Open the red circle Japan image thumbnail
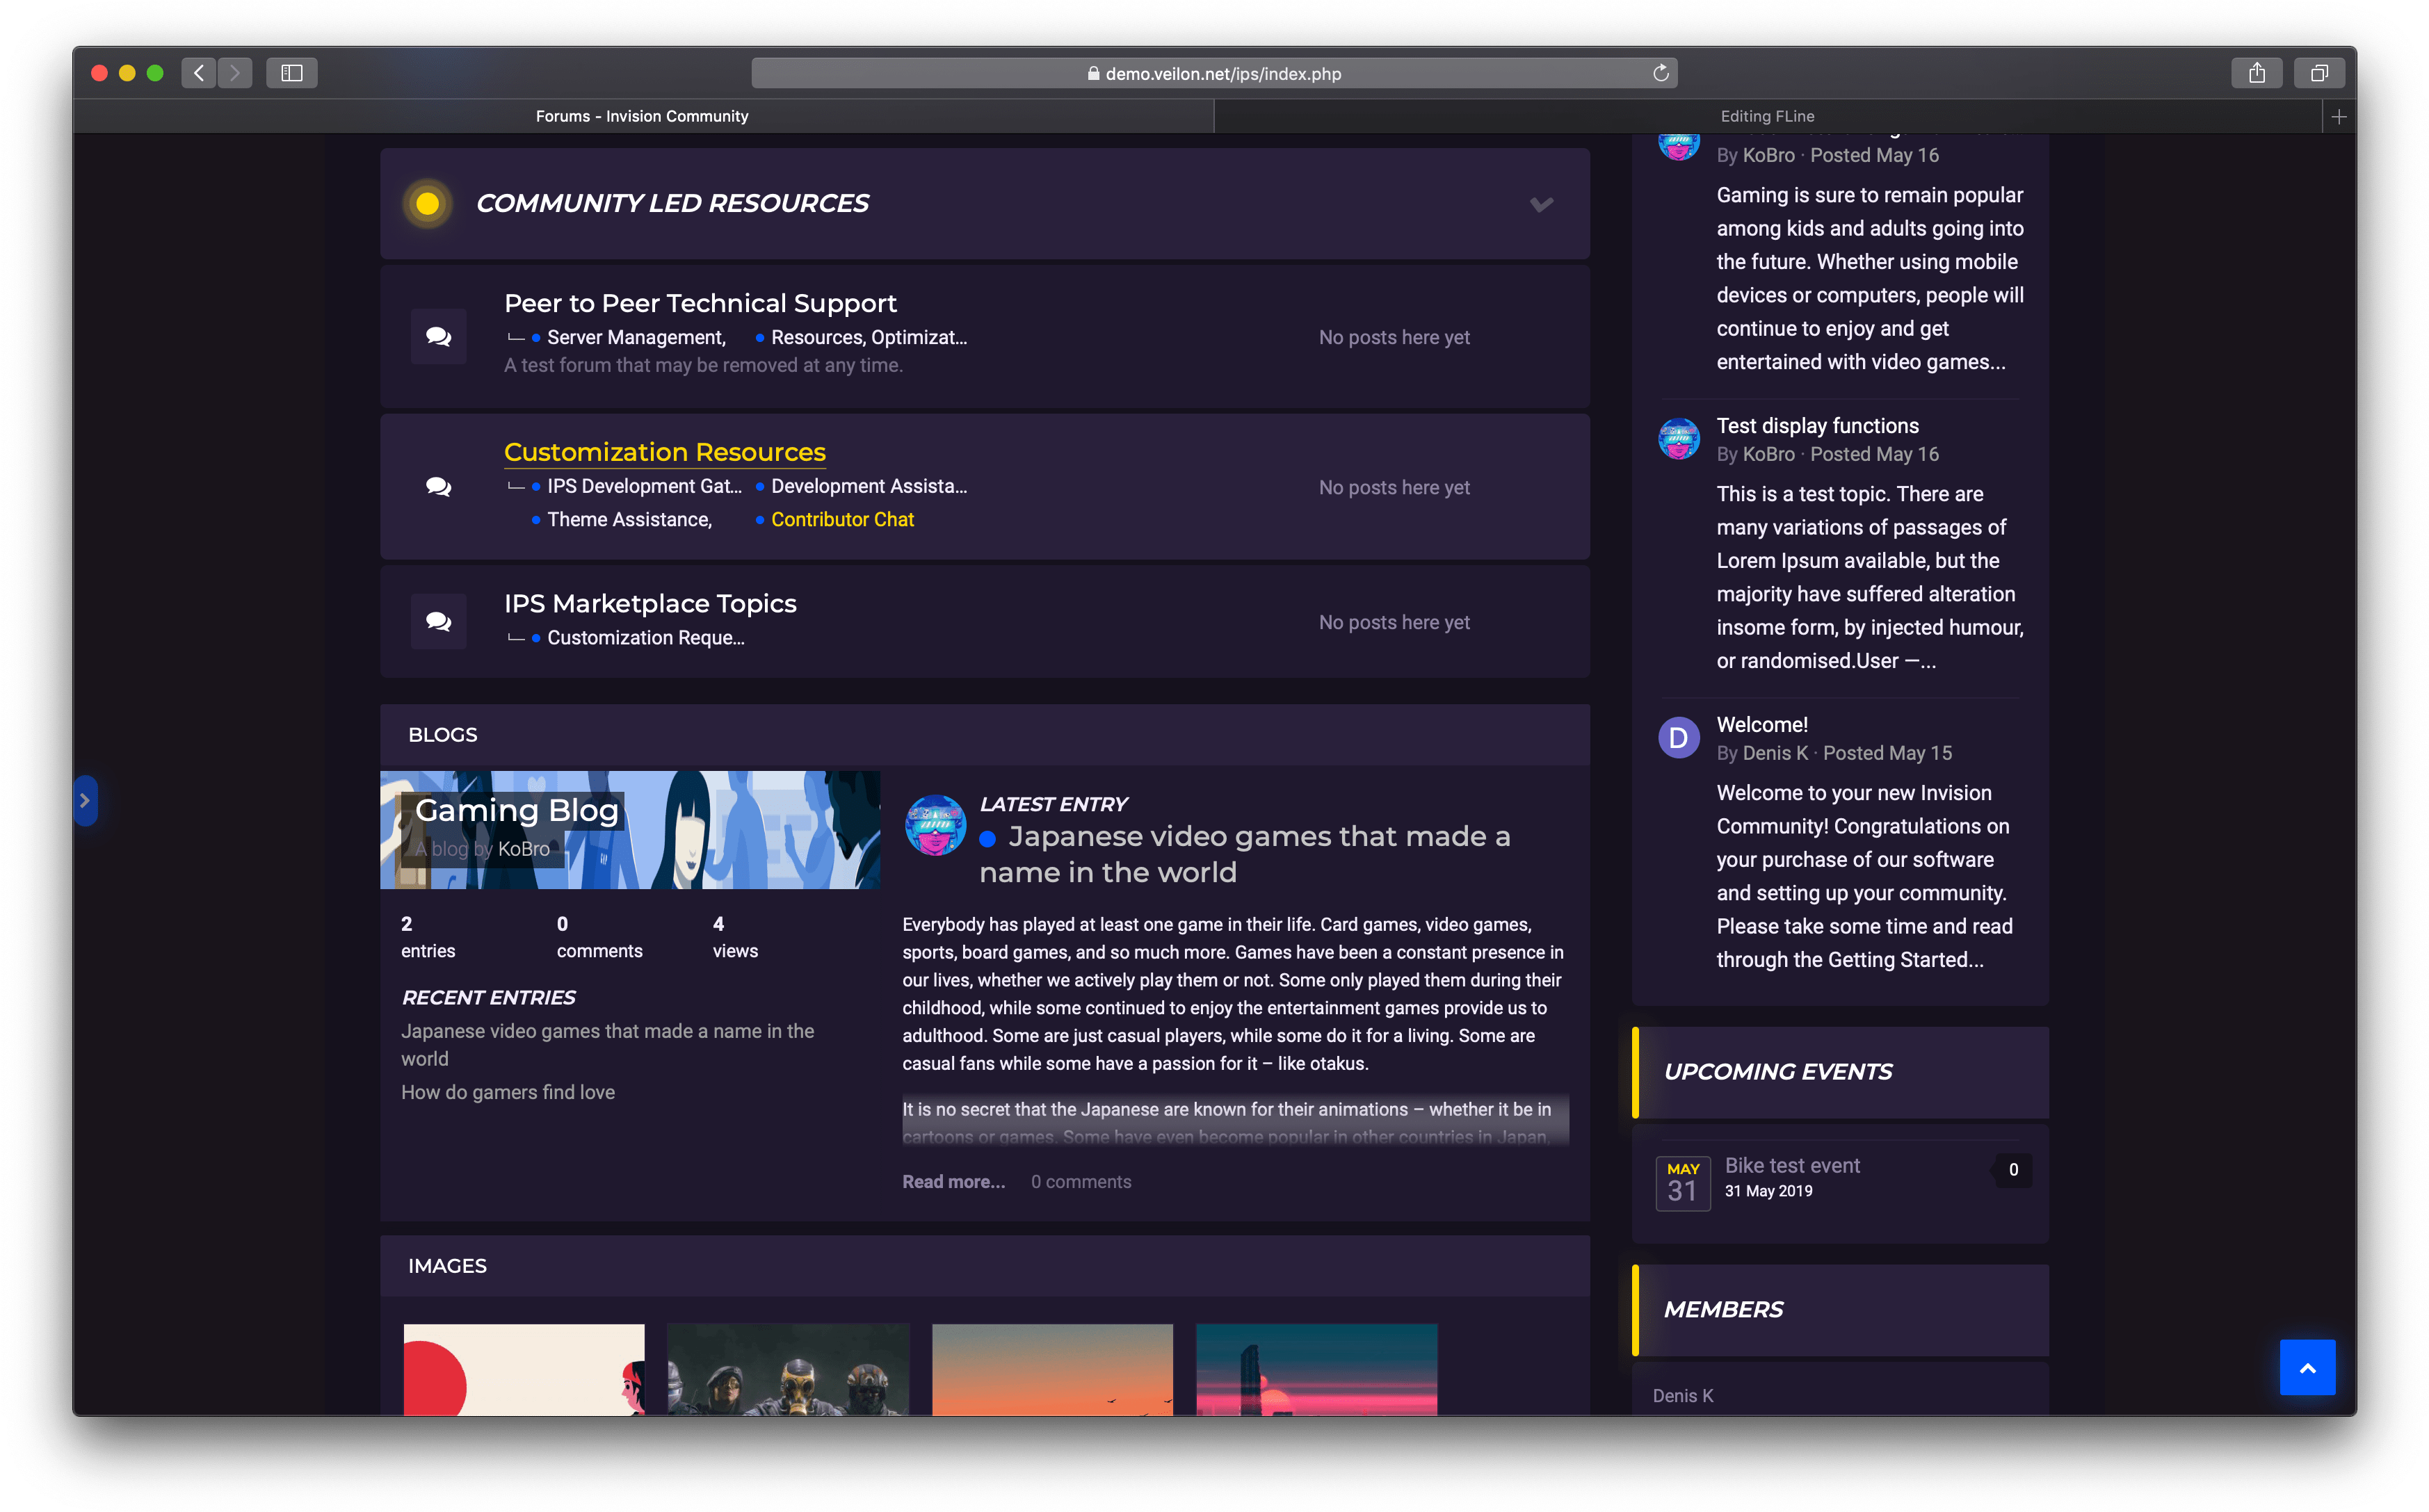Image resolution: width=2429 pixels, height=1512 pixels. [x=524, y=1369]
